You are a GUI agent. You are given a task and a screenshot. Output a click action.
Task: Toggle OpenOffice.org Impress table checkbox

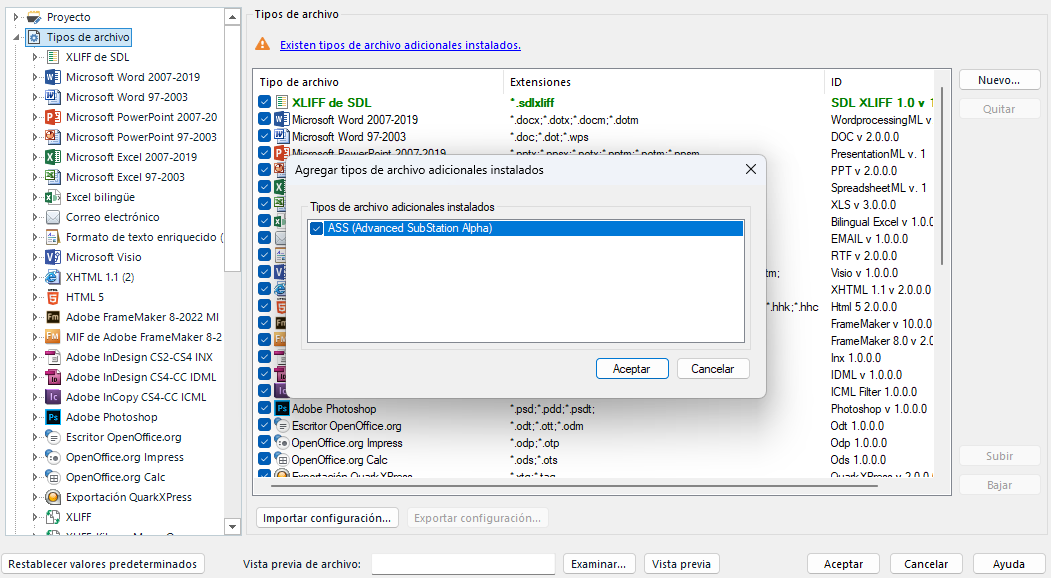point(265,443)
